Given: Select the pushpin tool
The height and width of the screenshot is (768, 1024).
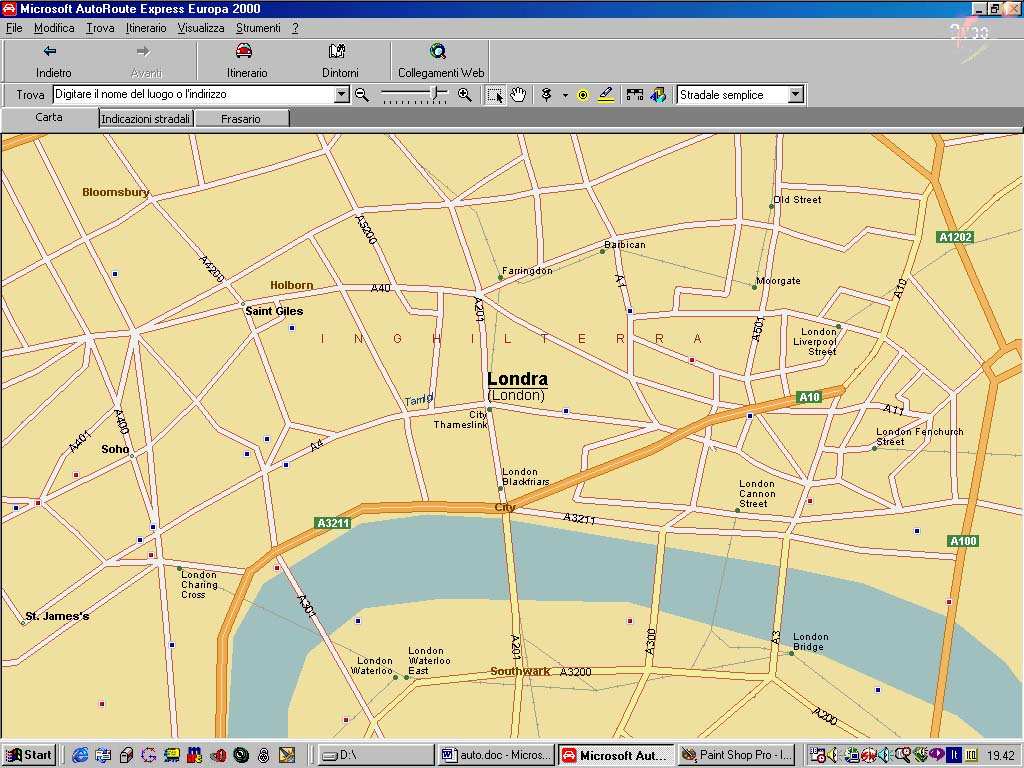Looking at the screenshot, I should 547,95.
